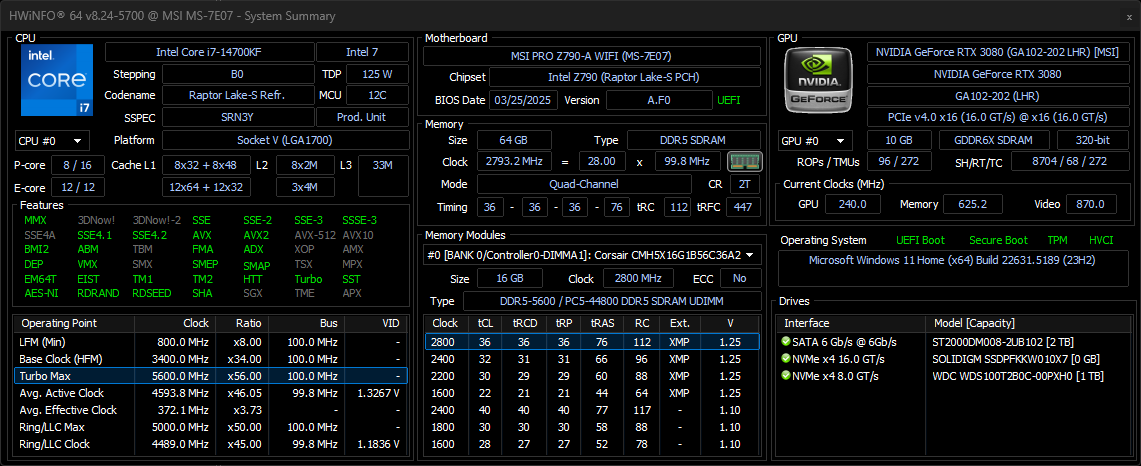Select the Ring/LLC Clock row
Image resolution: width=1141 pixels, height=466 pixels.
[x=210, y=443]
